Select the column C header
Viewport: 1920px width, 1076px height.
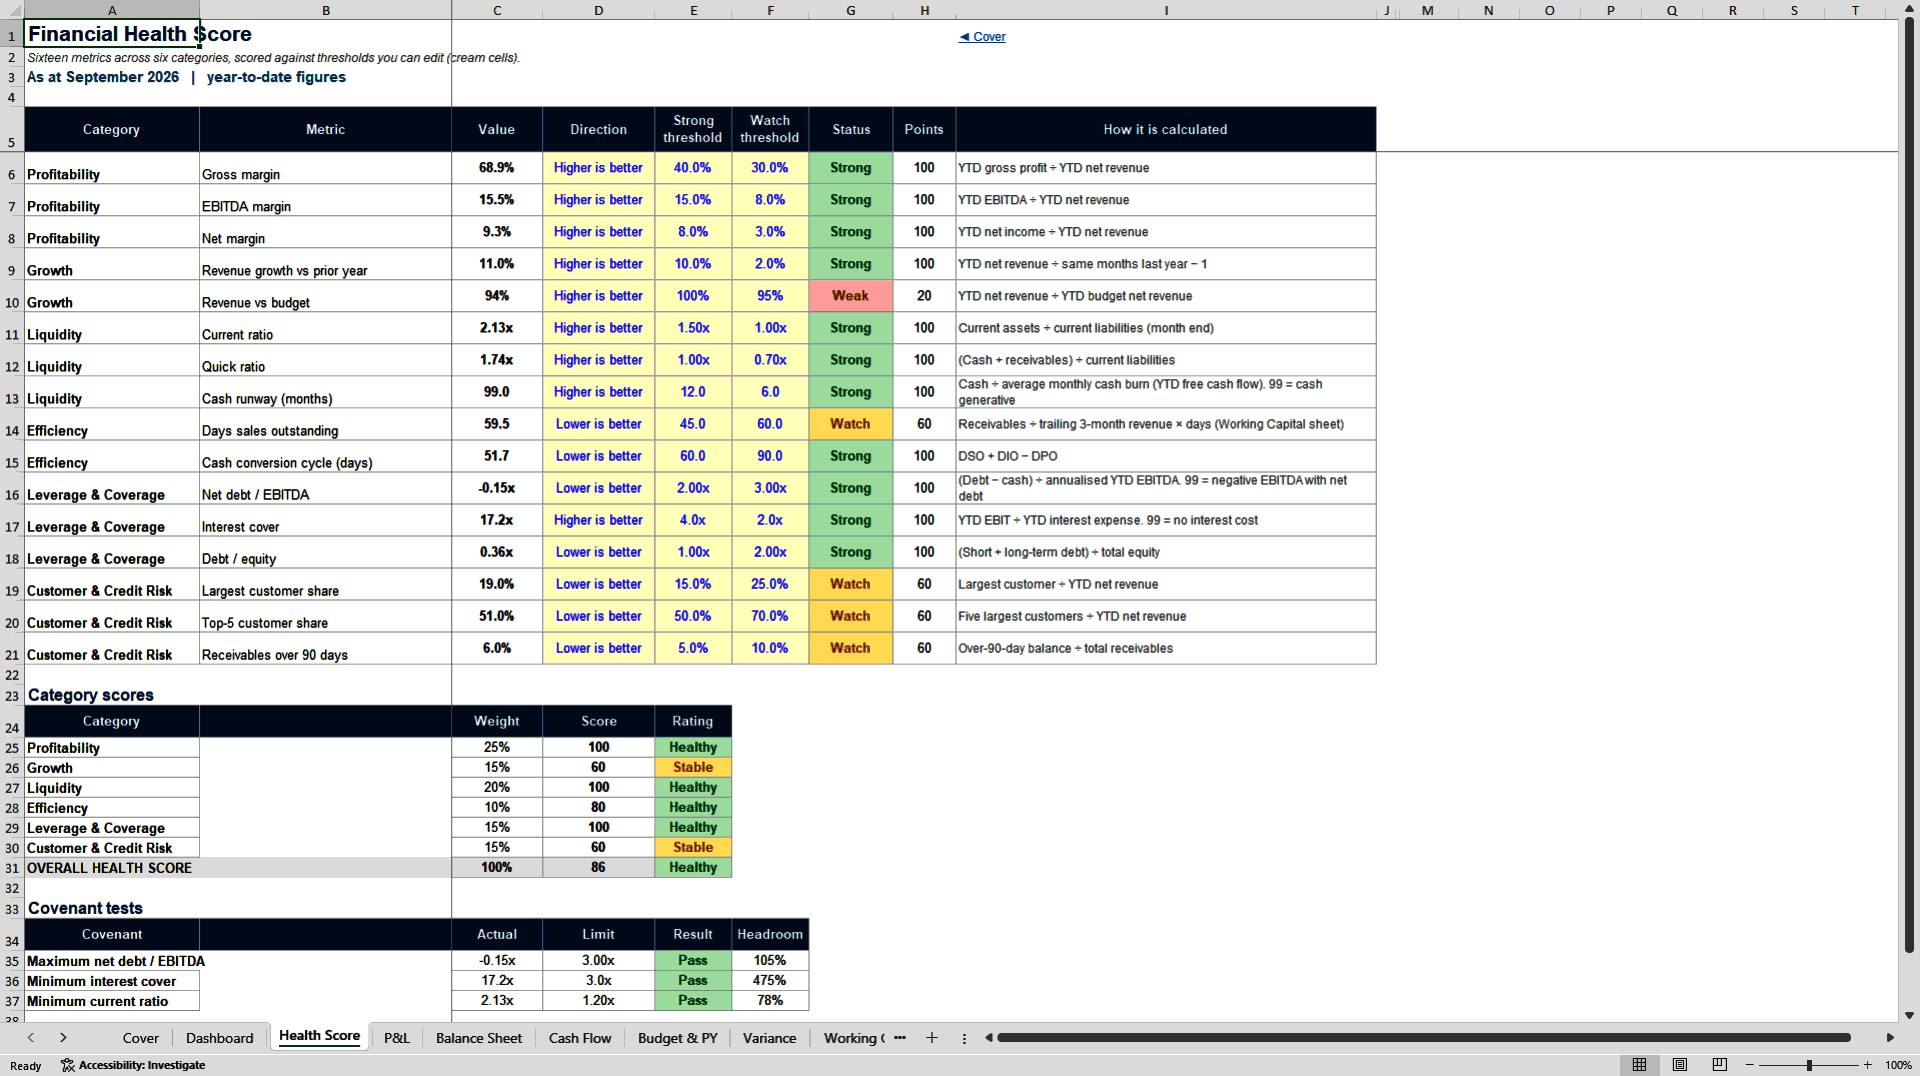point(497,10)
